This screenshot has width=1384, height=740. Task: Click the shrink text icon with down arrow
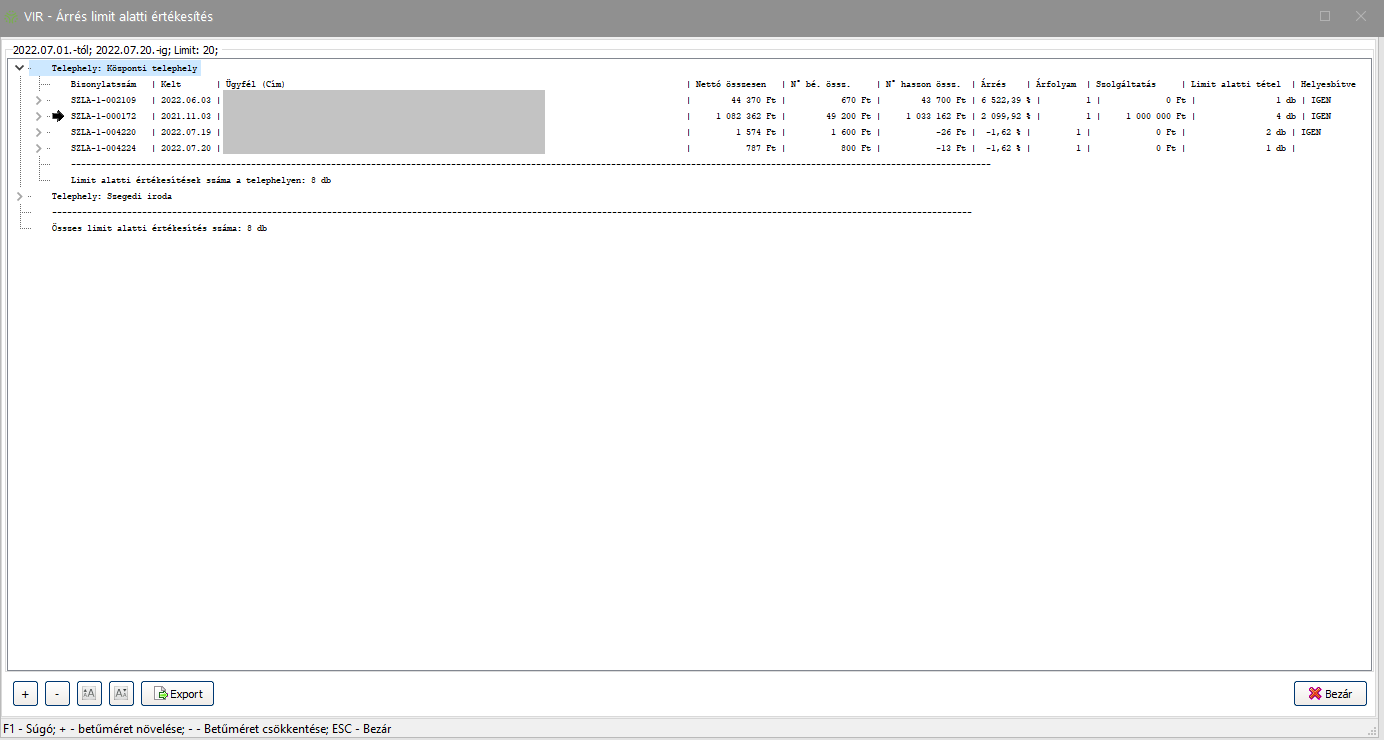pos(121,694)
